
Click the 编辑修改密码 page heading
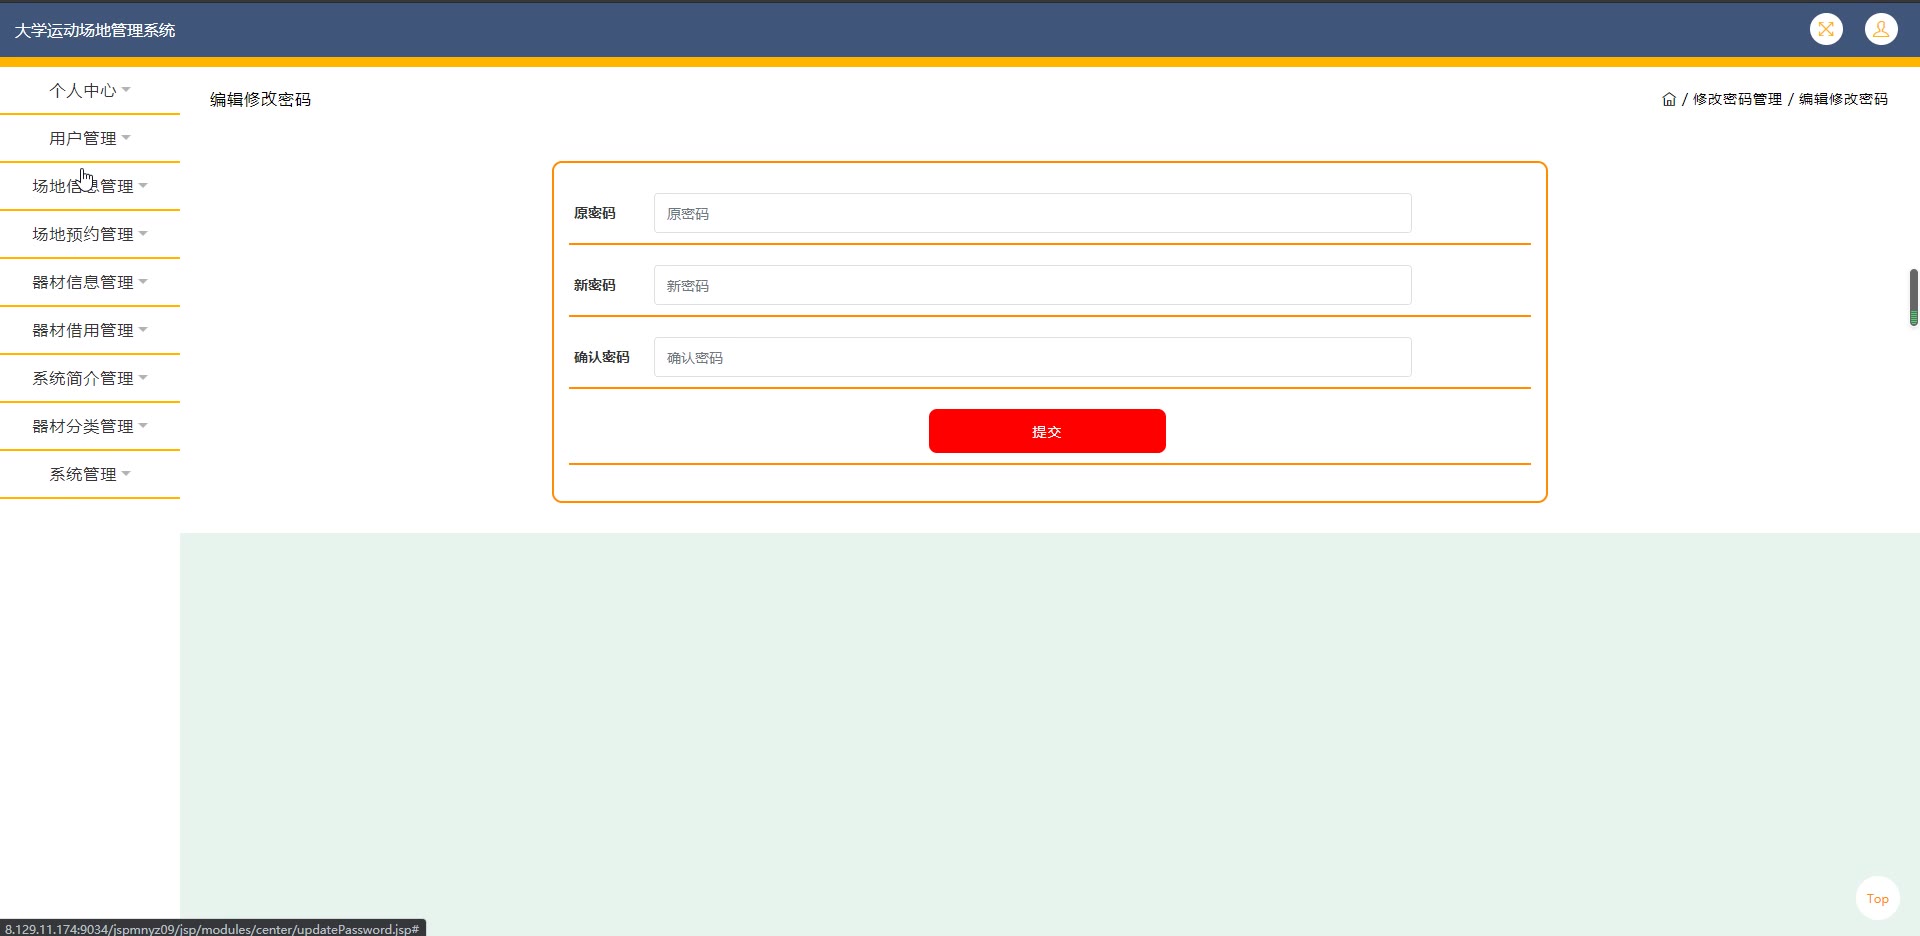tap(260, 99)
